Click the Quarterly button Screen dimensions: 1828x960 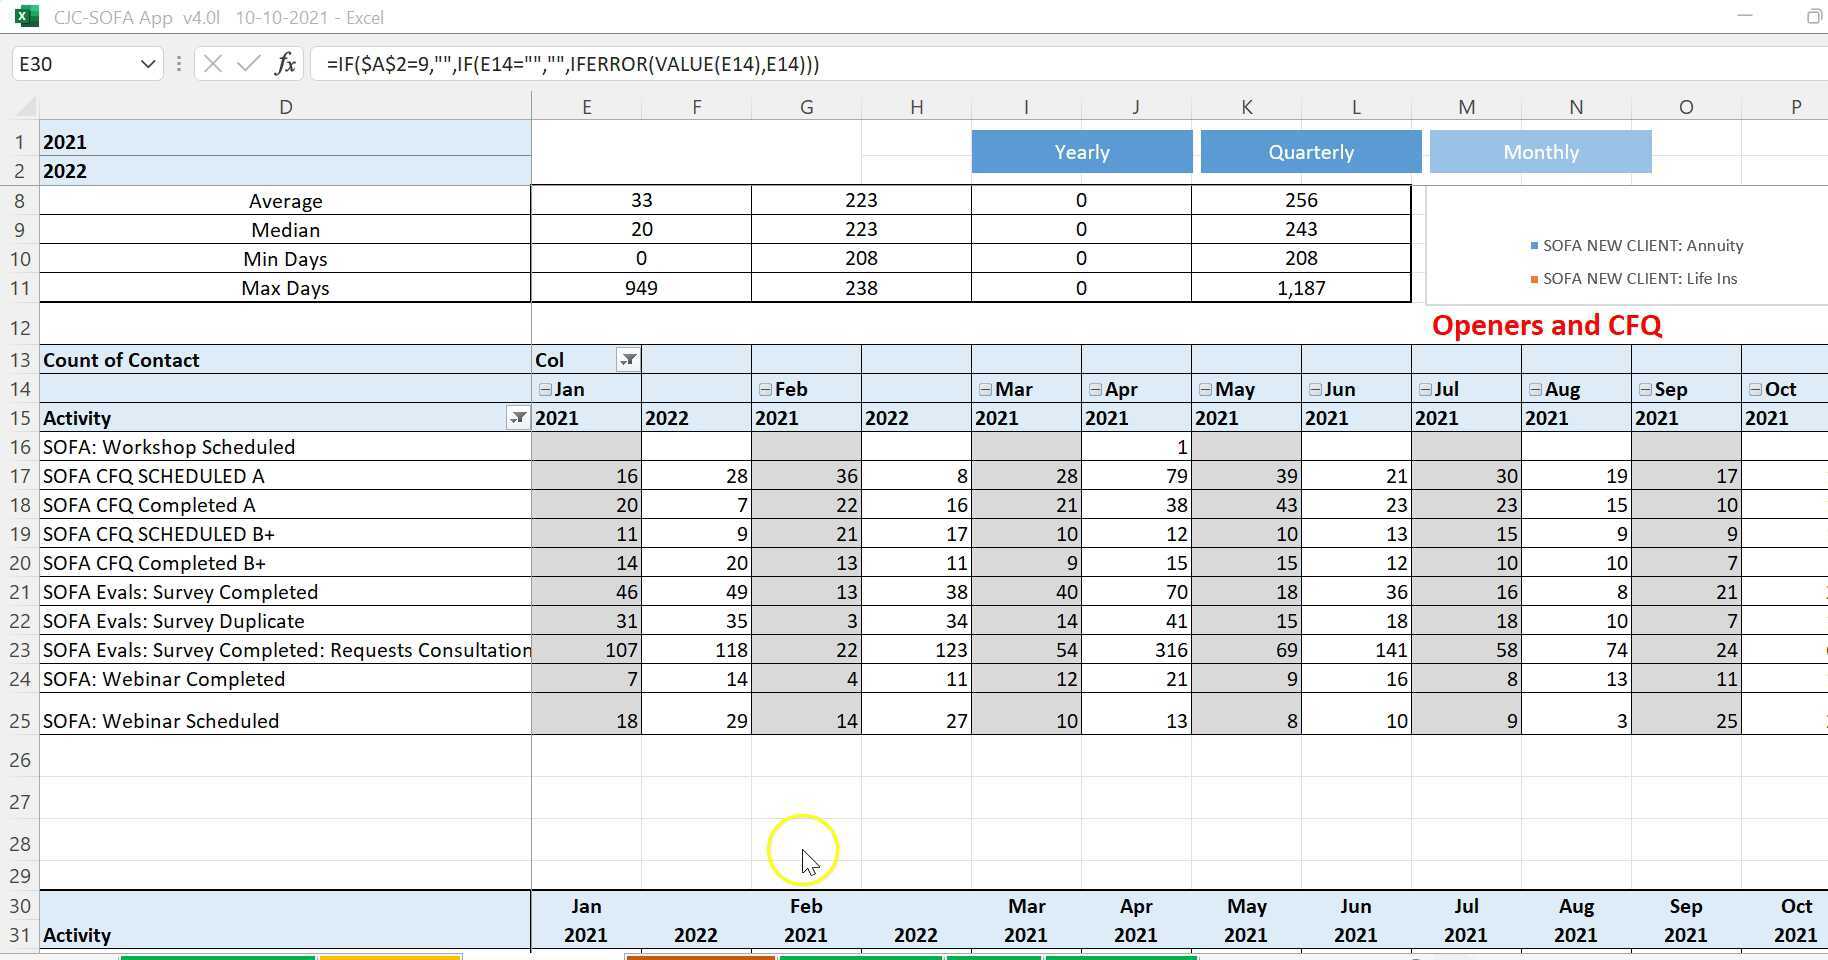(x=1311, y=152)
